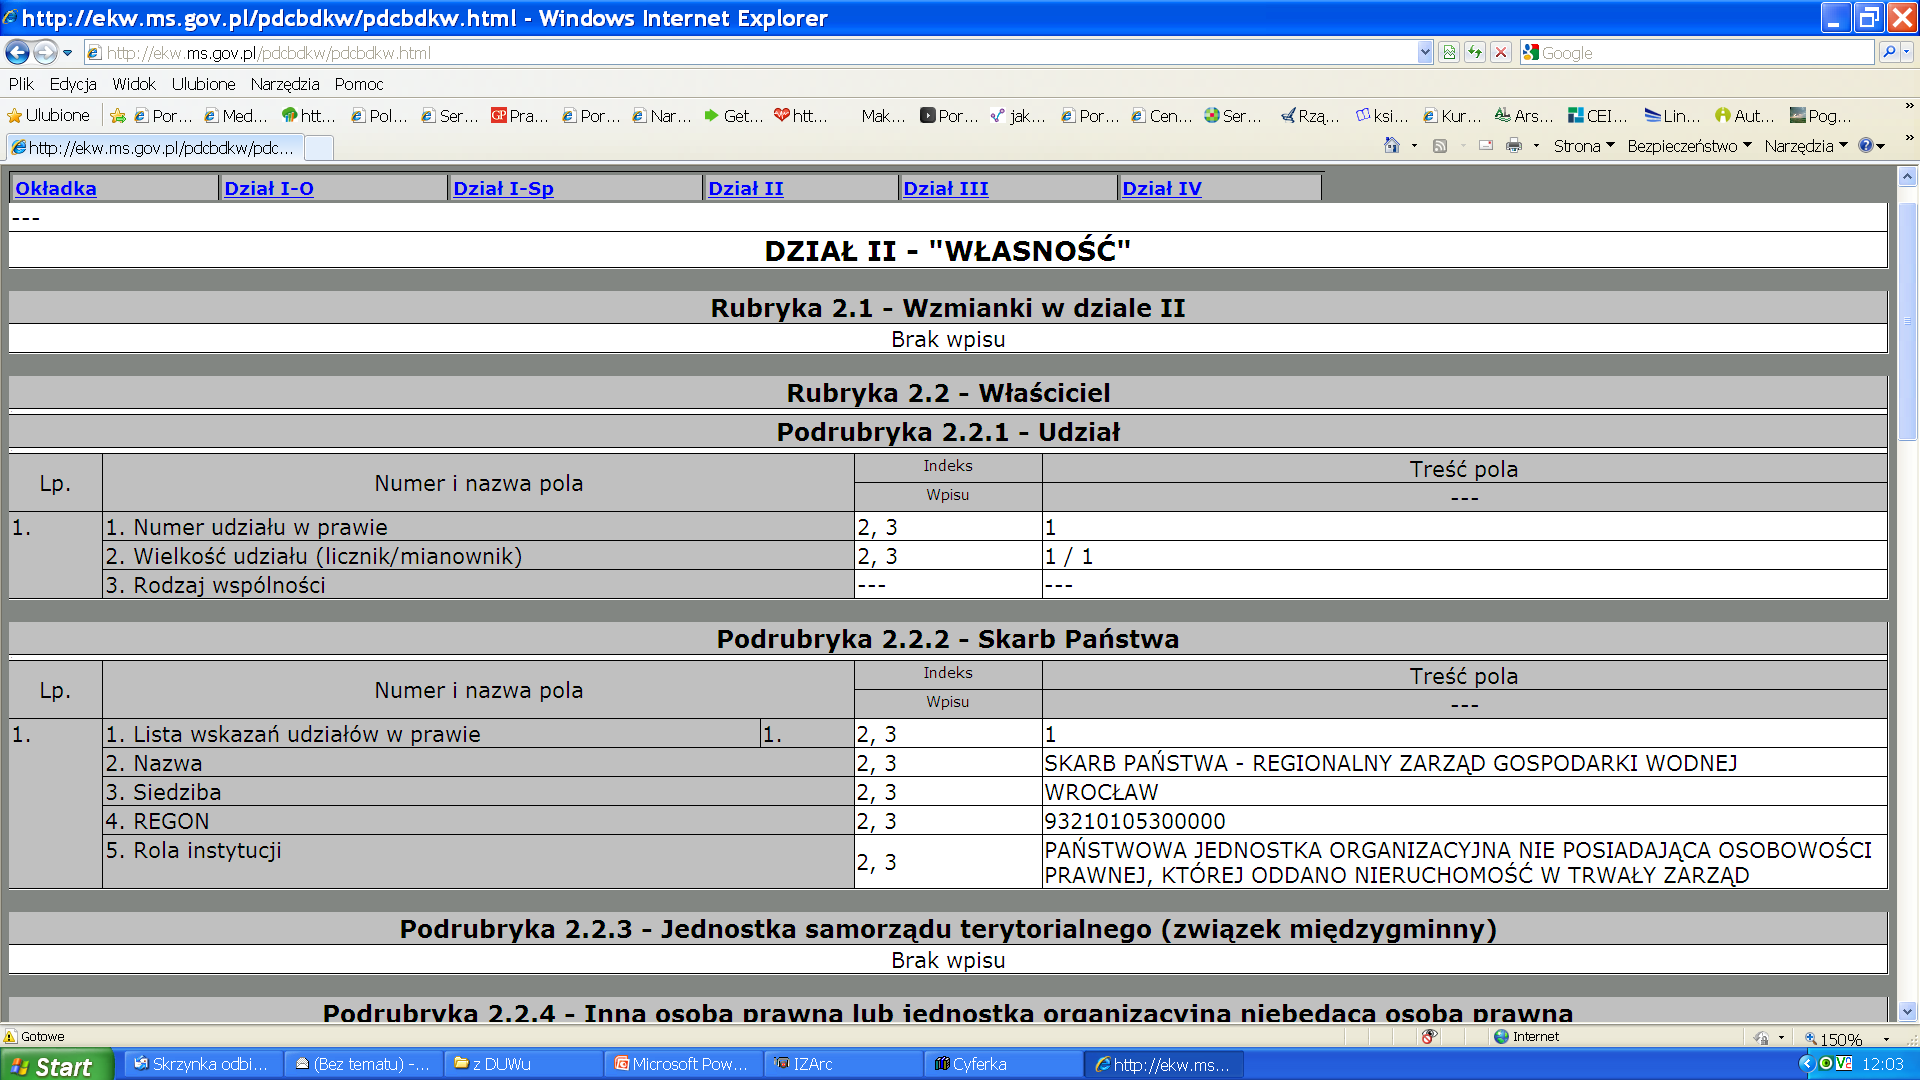Open the Rzą... favorites bookmark
The image size is (1920, 1080).
[x=1310, y=116]
